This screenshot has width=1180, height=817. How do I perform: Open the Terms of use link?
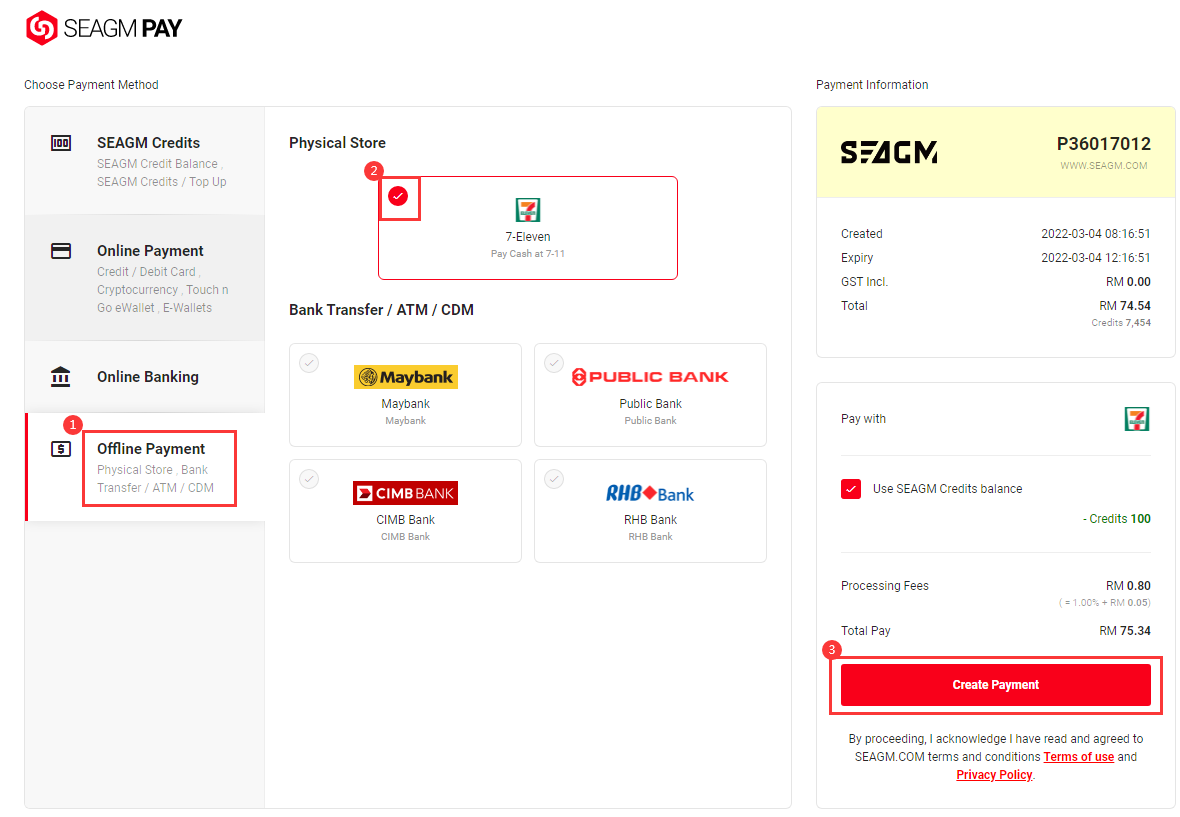click(x=1078, y=757)
